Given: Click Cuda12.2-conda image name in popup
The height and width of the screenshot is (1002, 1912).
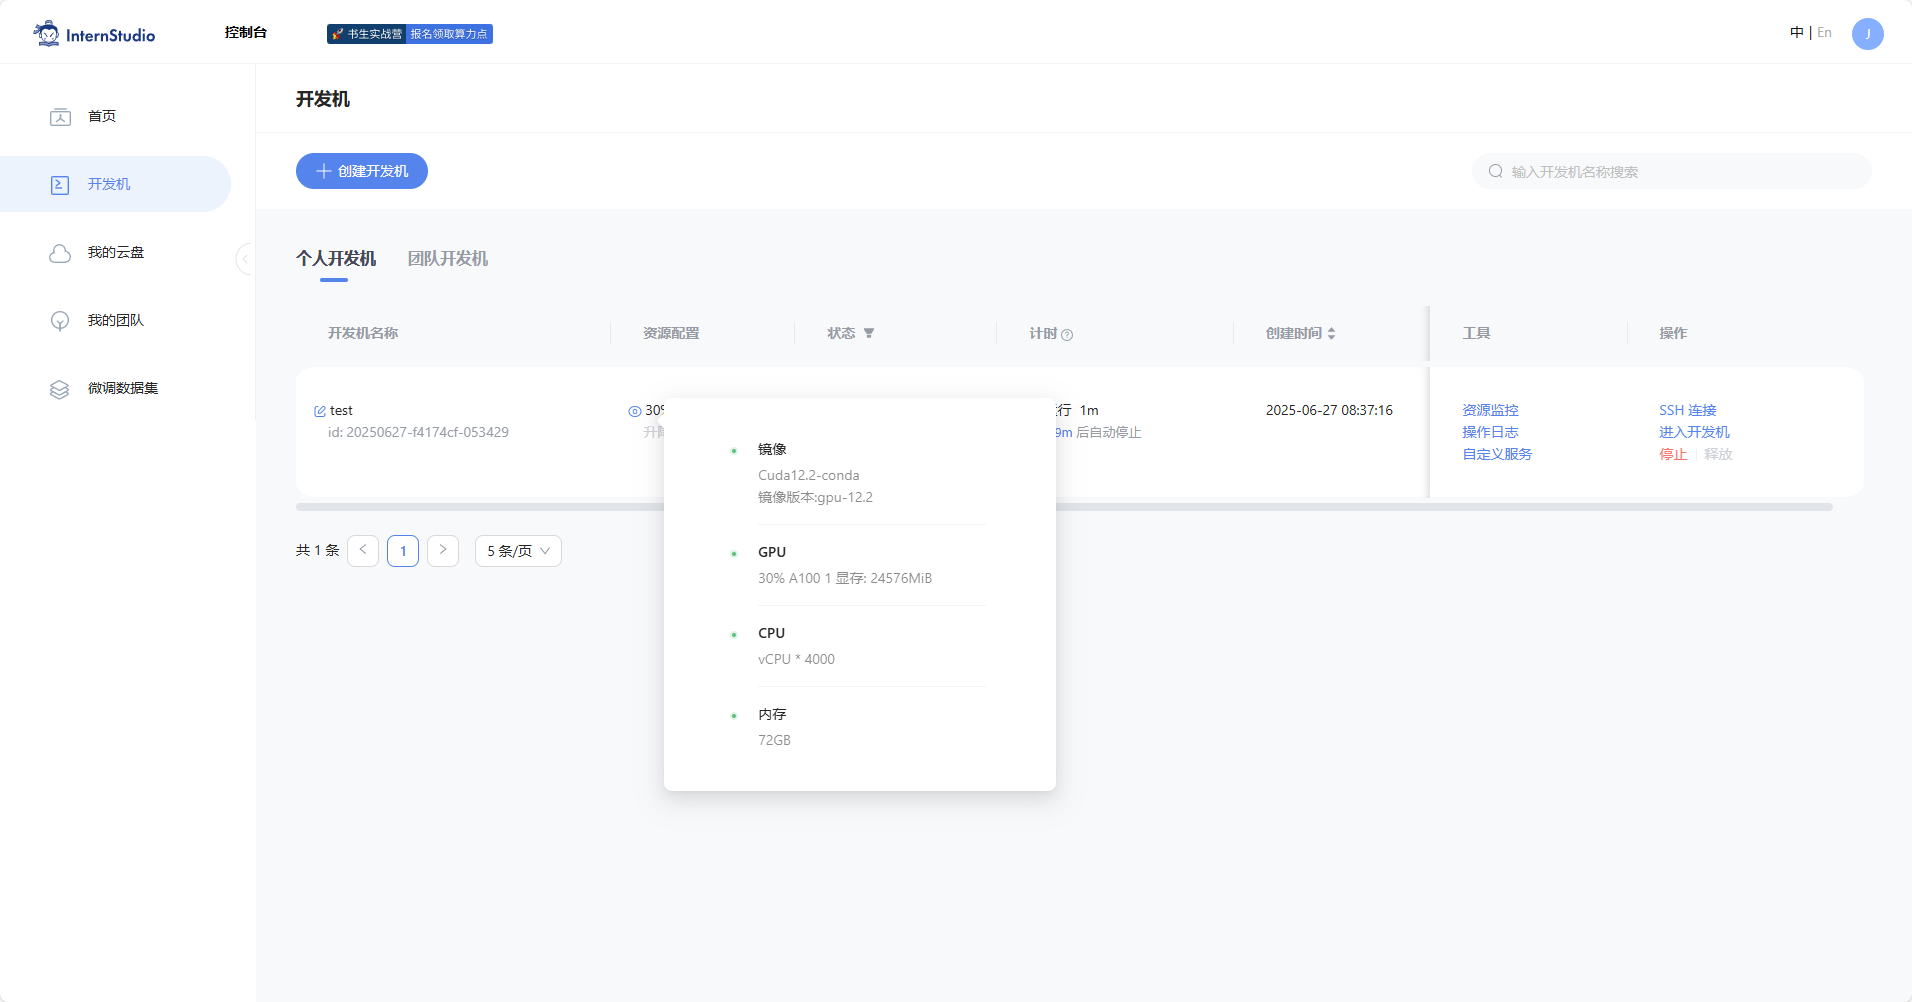Looking at the screenshot, I should click(808, 475).
